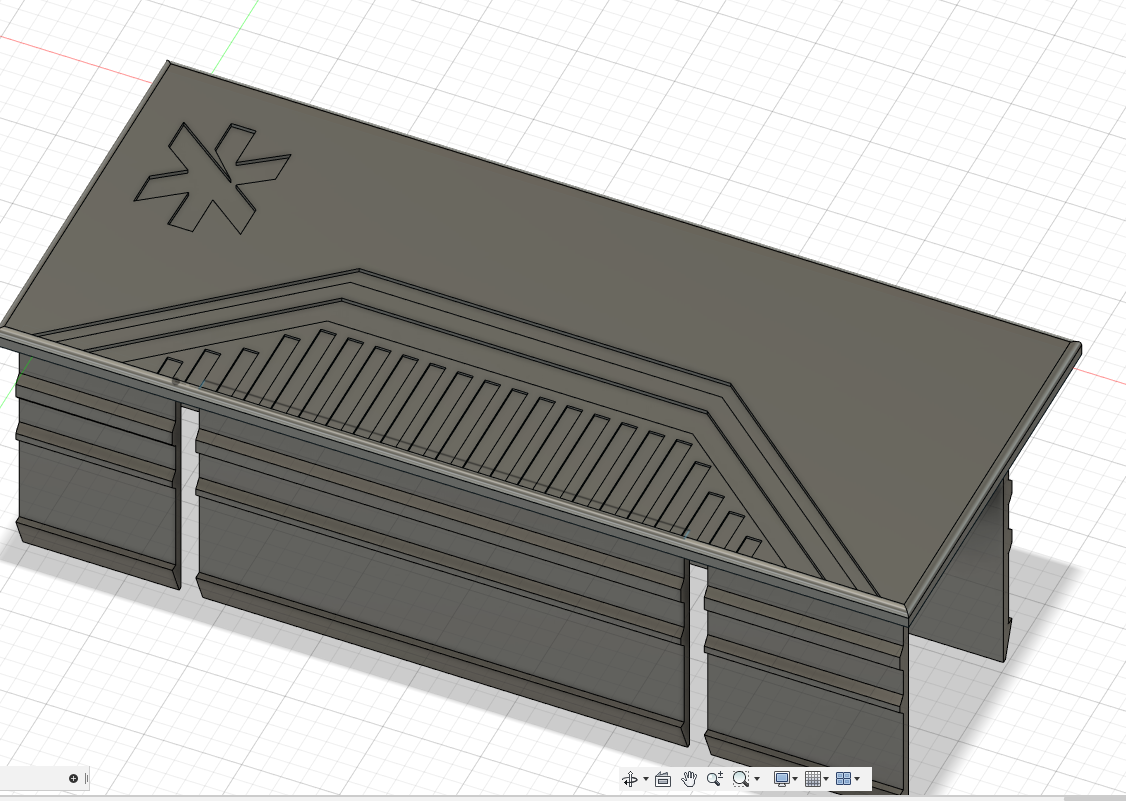The image size is (1126, 801).
Task: Expand the Display Settings dropdown arrow
Action: (795, 779)
